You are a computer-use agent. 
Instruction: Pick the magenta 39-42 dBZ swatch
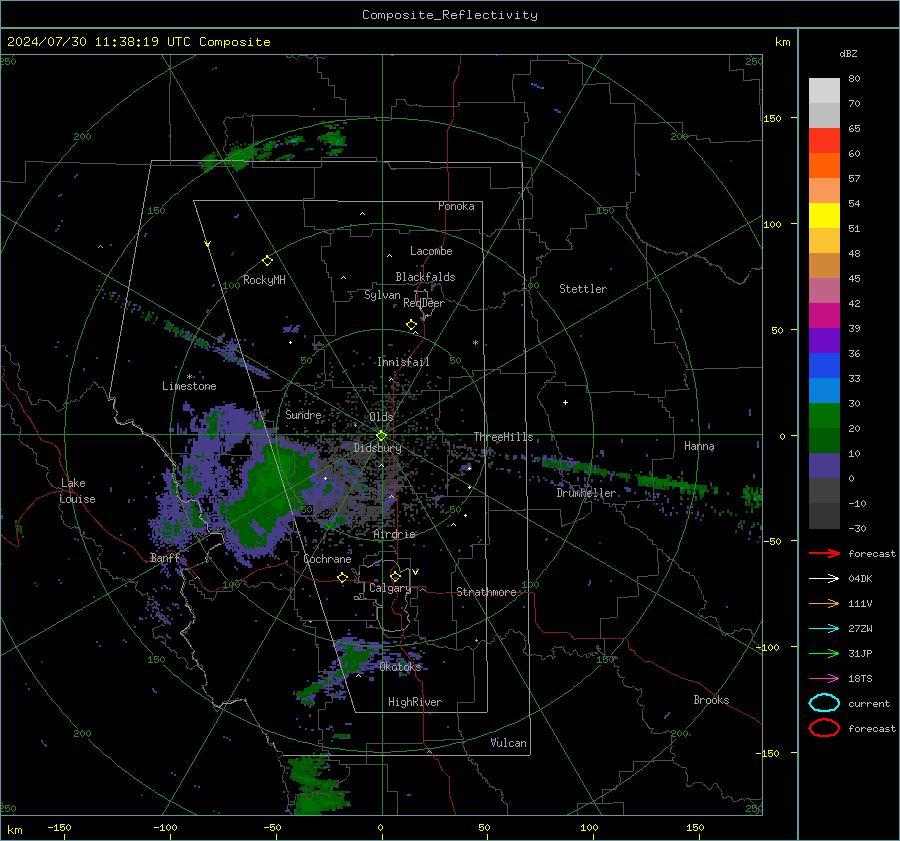pyautogui.click(x=824, y=316)
